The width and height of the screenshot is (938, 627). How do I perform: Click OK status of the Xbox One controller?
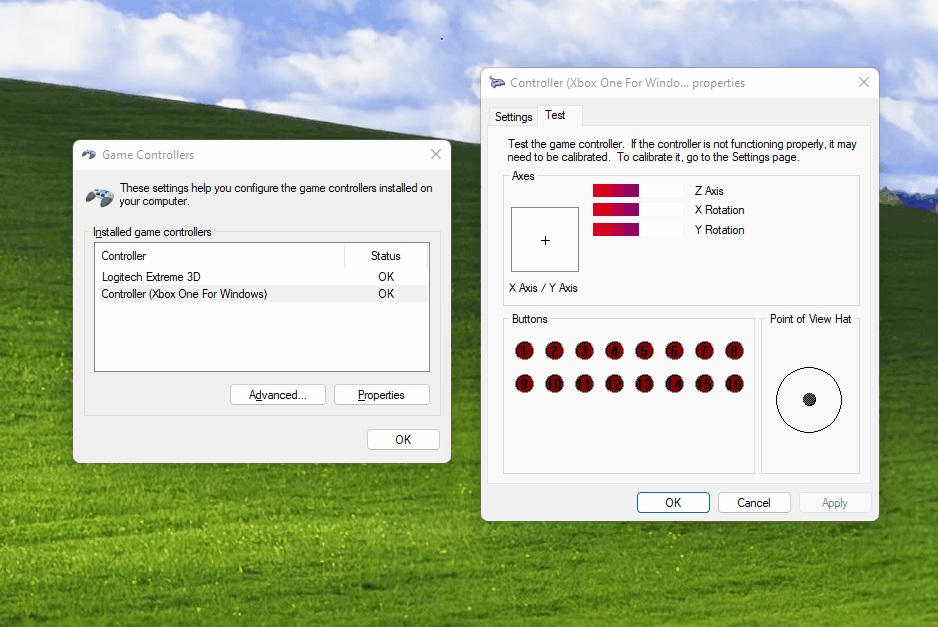pos(386,294)
